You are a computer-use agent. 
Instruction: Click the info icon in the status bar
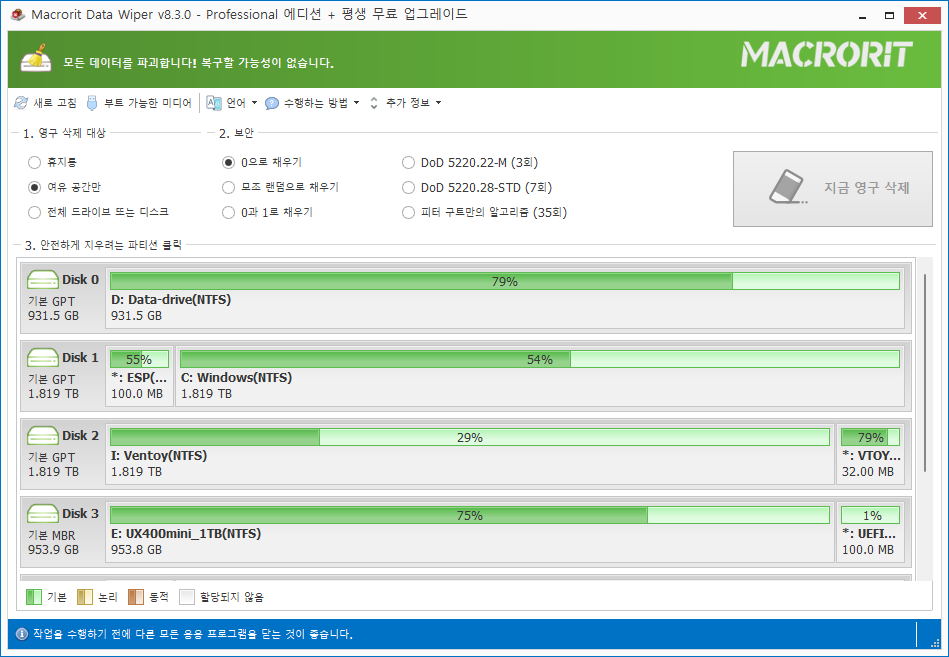22,634
